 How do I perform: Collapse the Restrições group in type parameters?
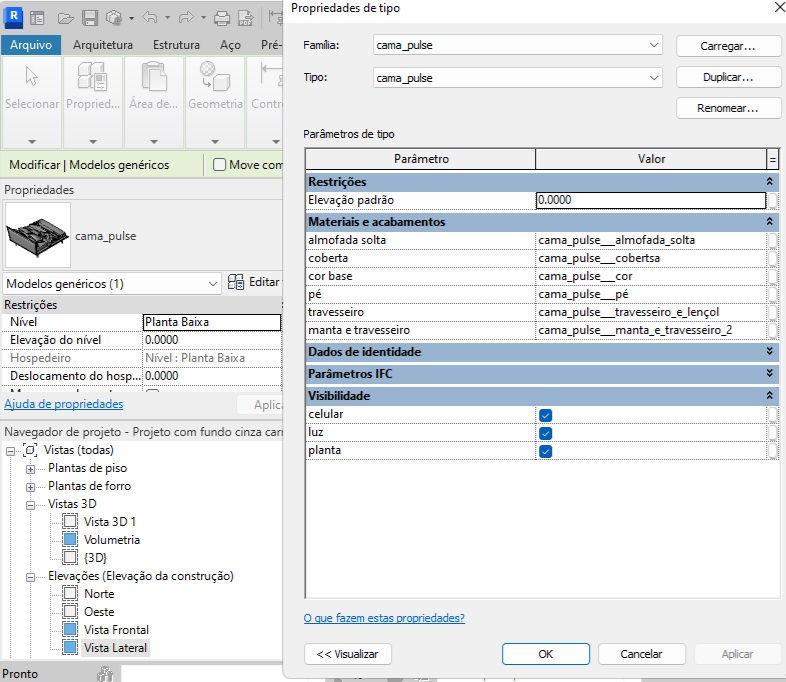pyautogui.click(x=769, y=181)
